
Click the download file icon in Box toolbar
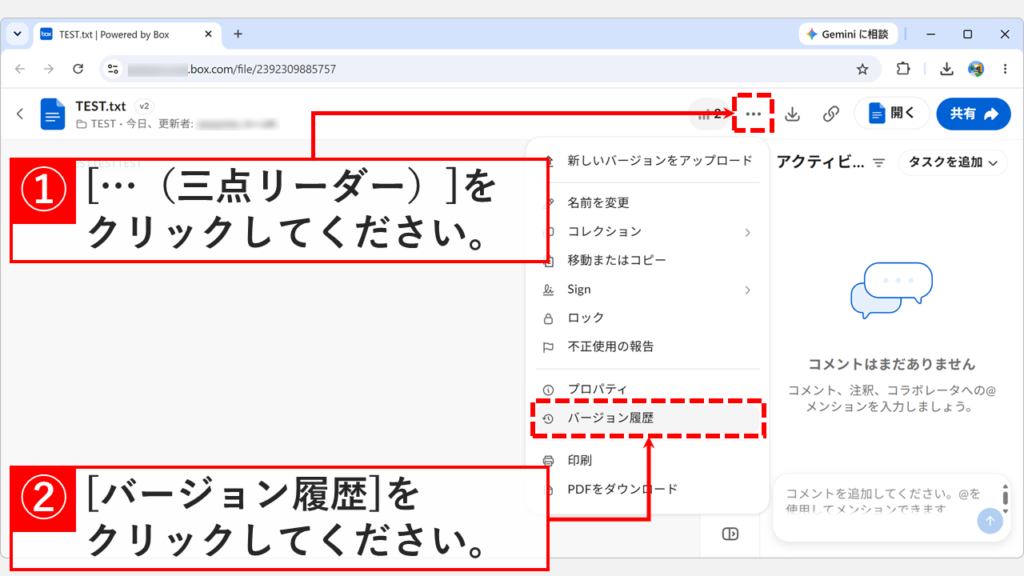792,114
